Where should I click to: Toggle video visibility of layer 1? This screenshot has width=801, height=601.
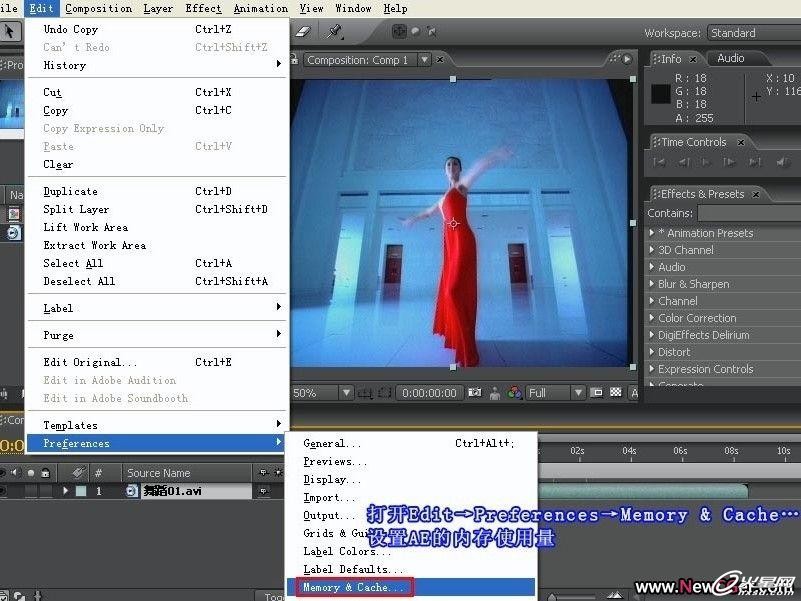click(x=4, y=491)
